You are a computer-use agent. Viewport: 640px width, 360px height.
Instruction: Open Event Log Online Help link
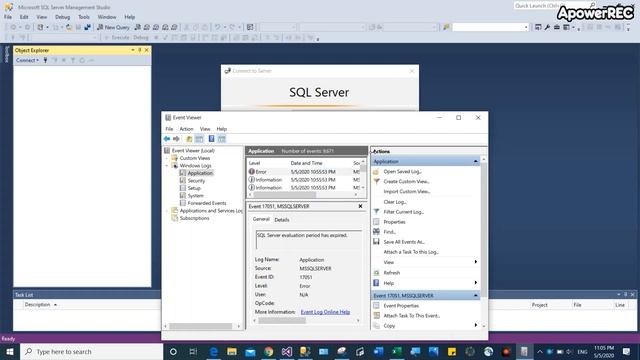point(325,312)
